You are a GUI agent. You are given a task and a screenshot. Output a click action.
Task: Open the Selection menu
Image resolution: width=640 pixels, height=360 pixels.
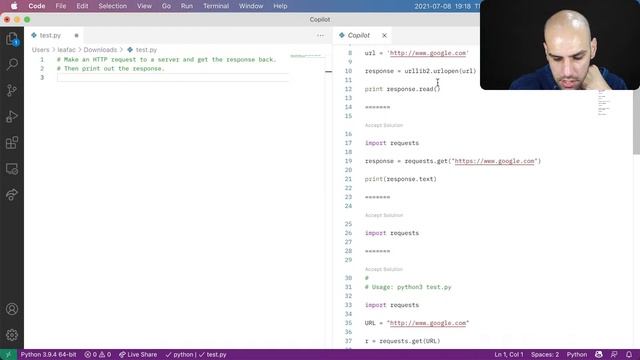coord(112,6)
